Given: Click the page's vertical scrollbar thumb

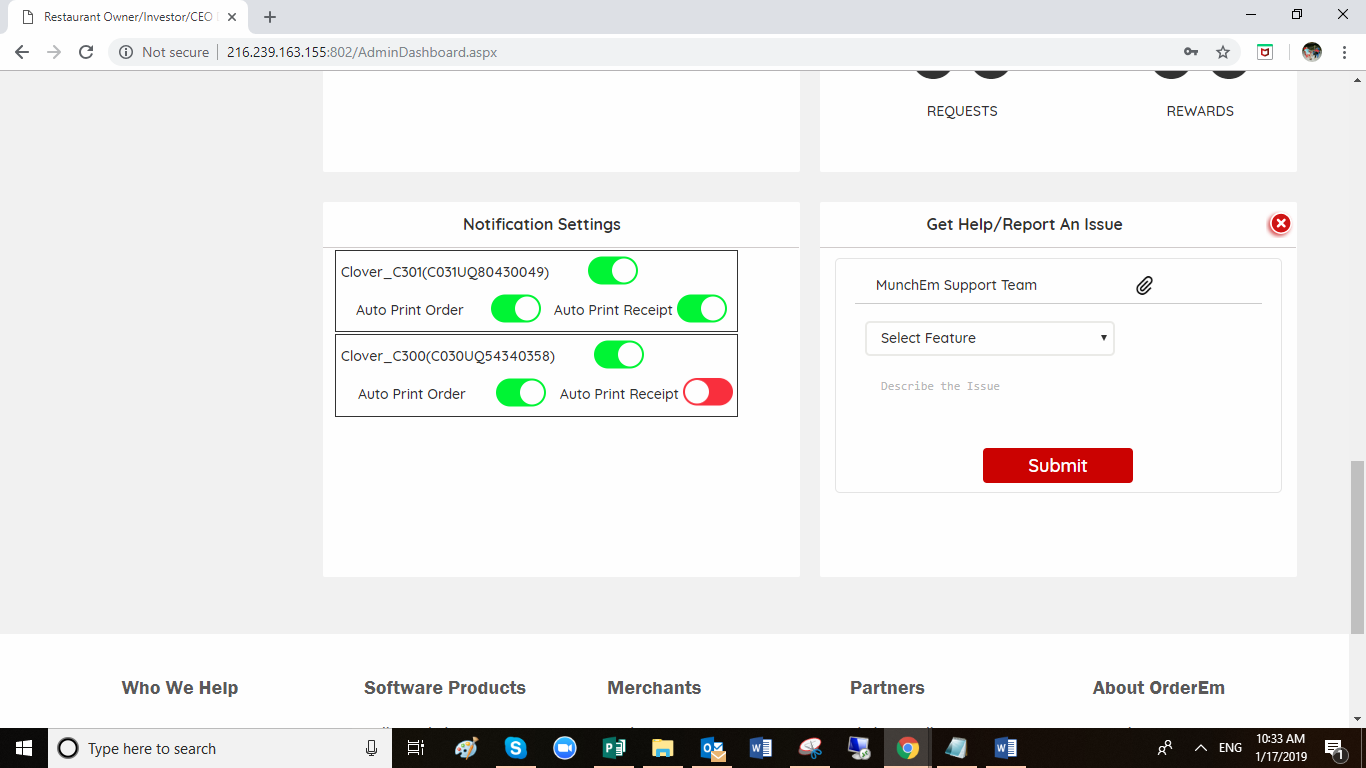Looking at the screenshot, I should pos(1357,545).
